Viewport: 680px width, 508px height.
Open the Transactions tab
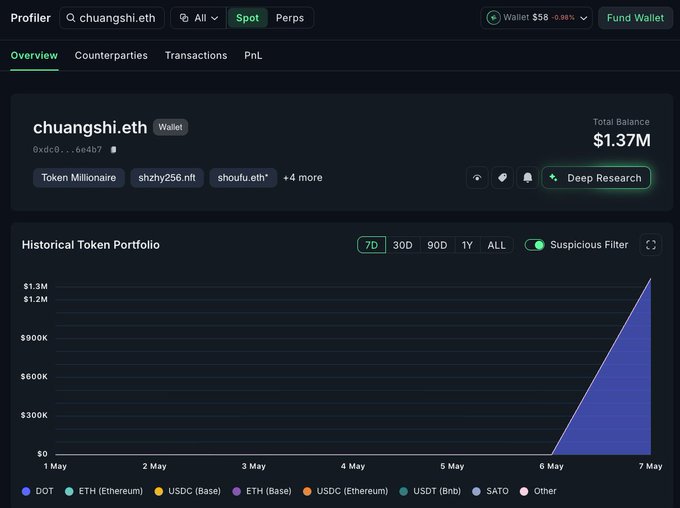pos(196,56)
